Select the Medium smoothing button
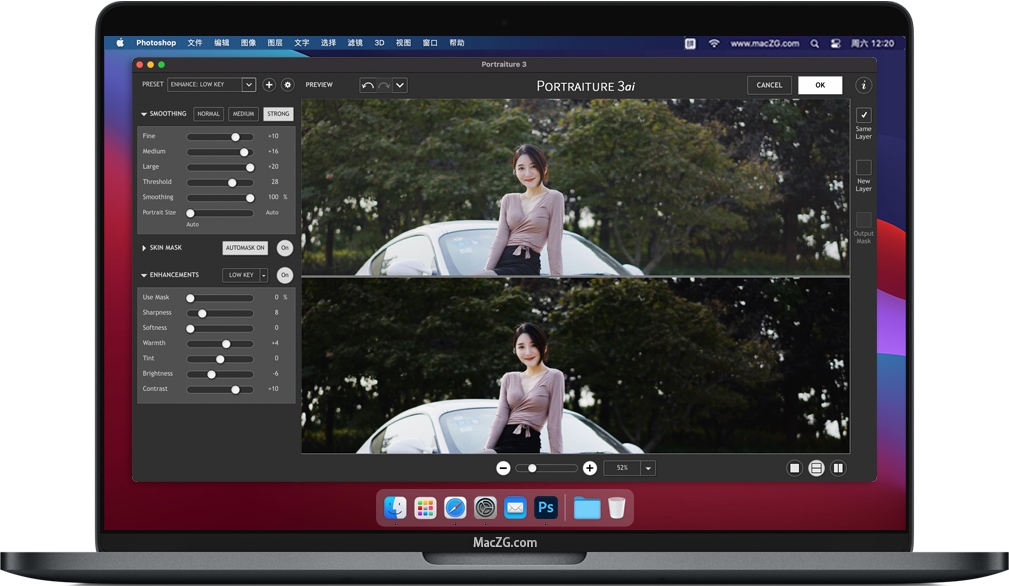This screenshot has width=1009, height=586. (243, 114)
